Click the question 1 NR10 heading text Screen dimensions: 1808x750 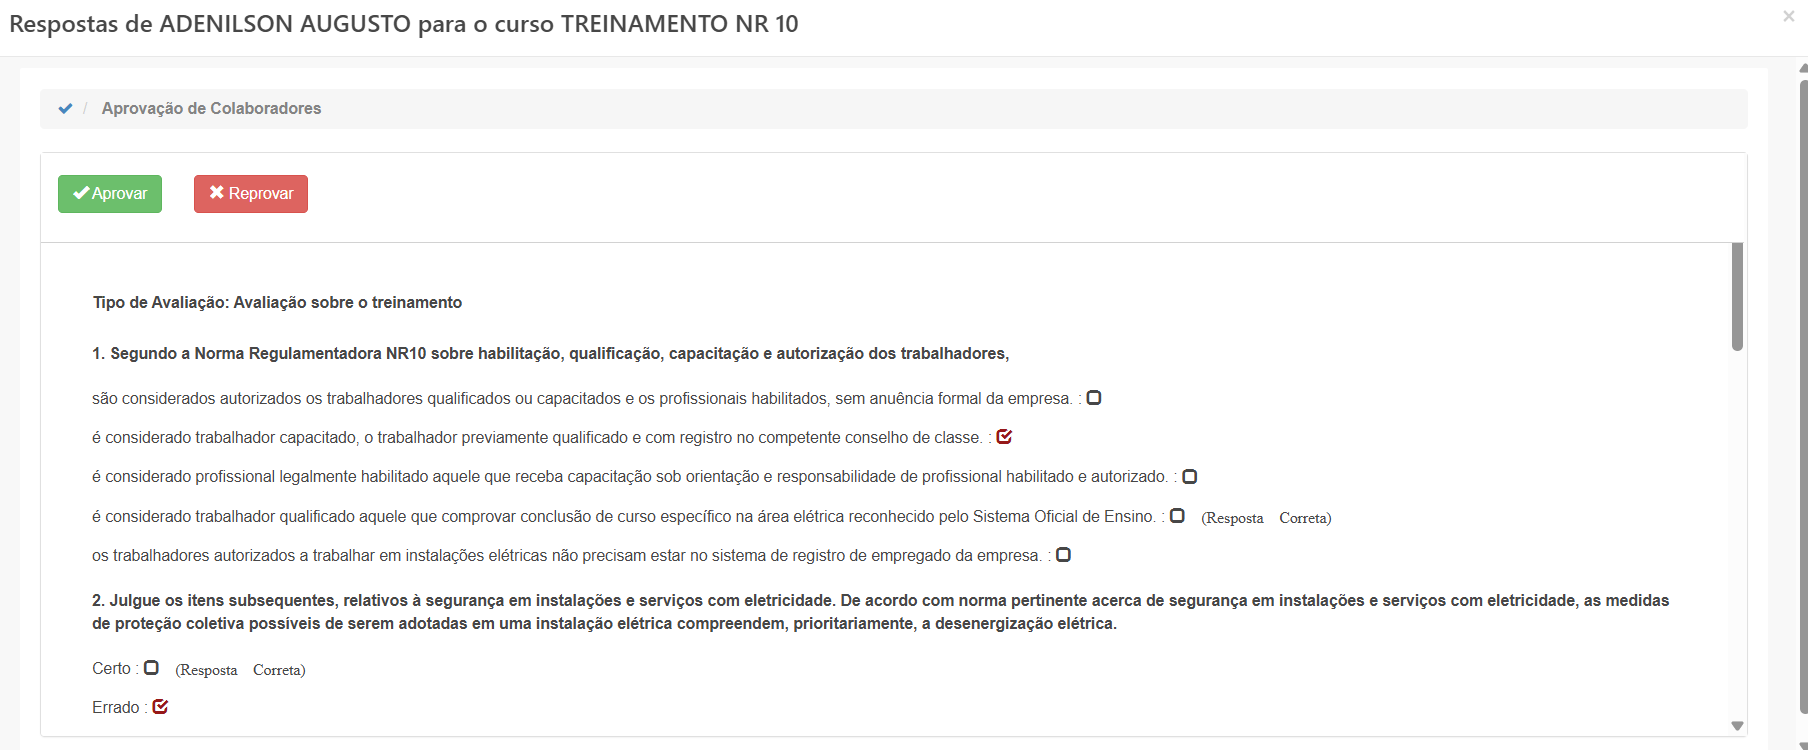point(550,354)
